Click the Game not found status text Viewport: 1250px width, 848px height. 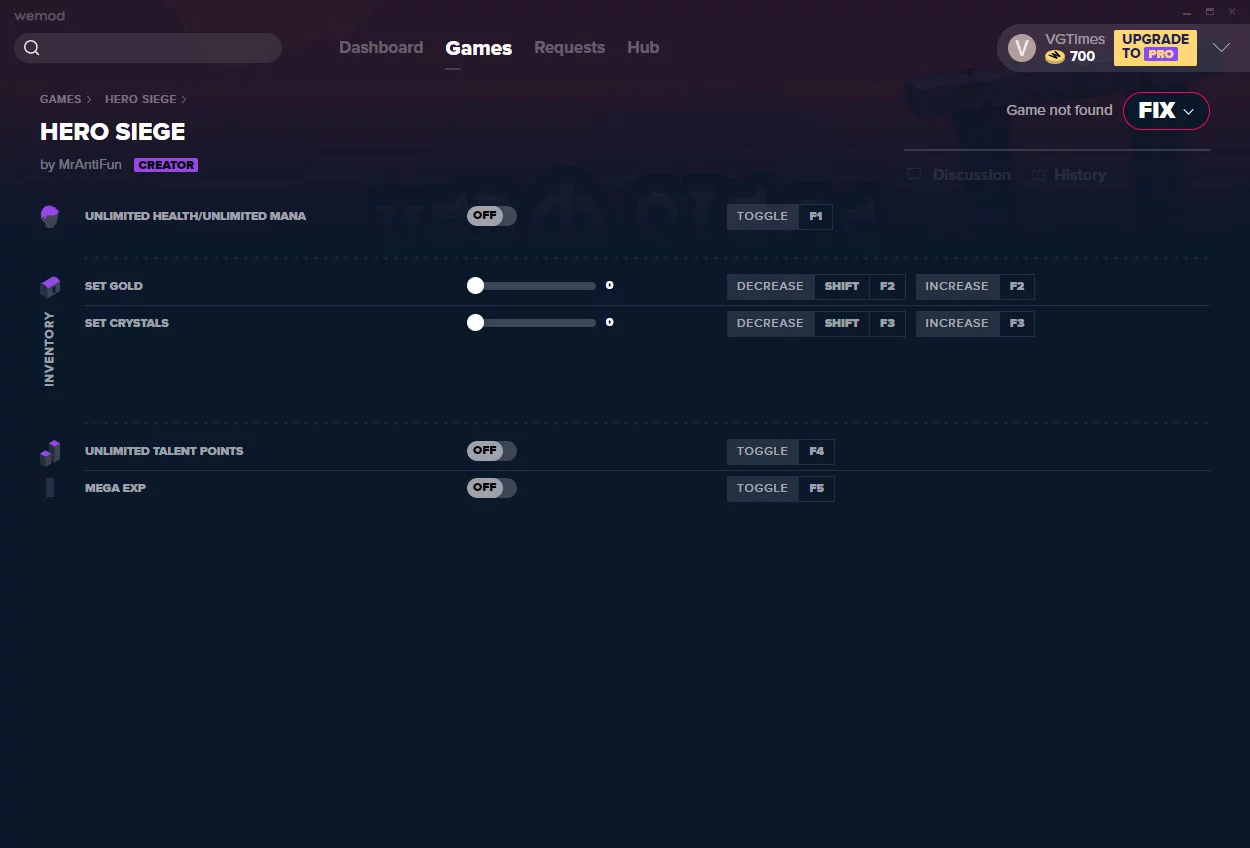click(1059, 110)
